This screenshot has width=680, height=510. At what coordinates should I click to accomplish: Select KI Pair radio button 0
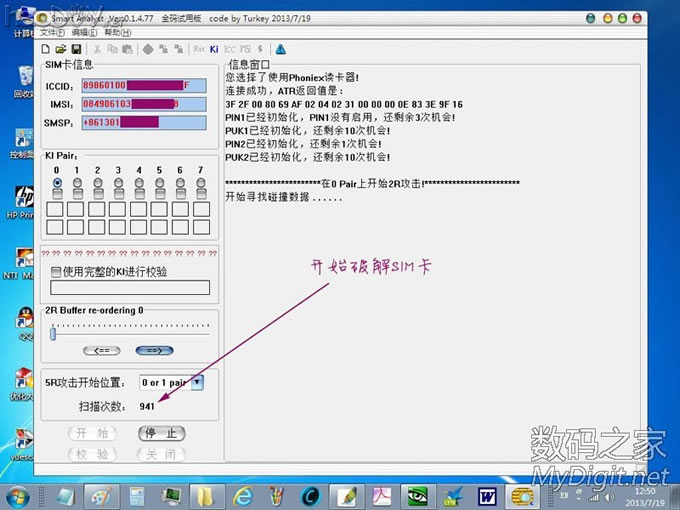point(57,183)
